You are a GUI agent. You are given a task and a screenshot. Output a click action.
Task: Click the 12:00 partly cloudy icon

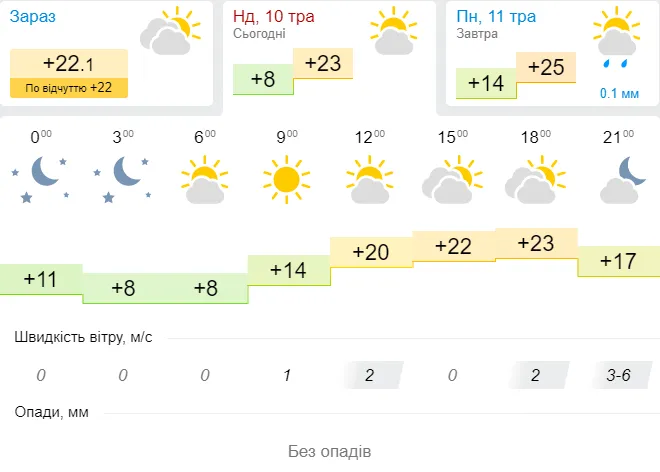[x=369, y=179]
